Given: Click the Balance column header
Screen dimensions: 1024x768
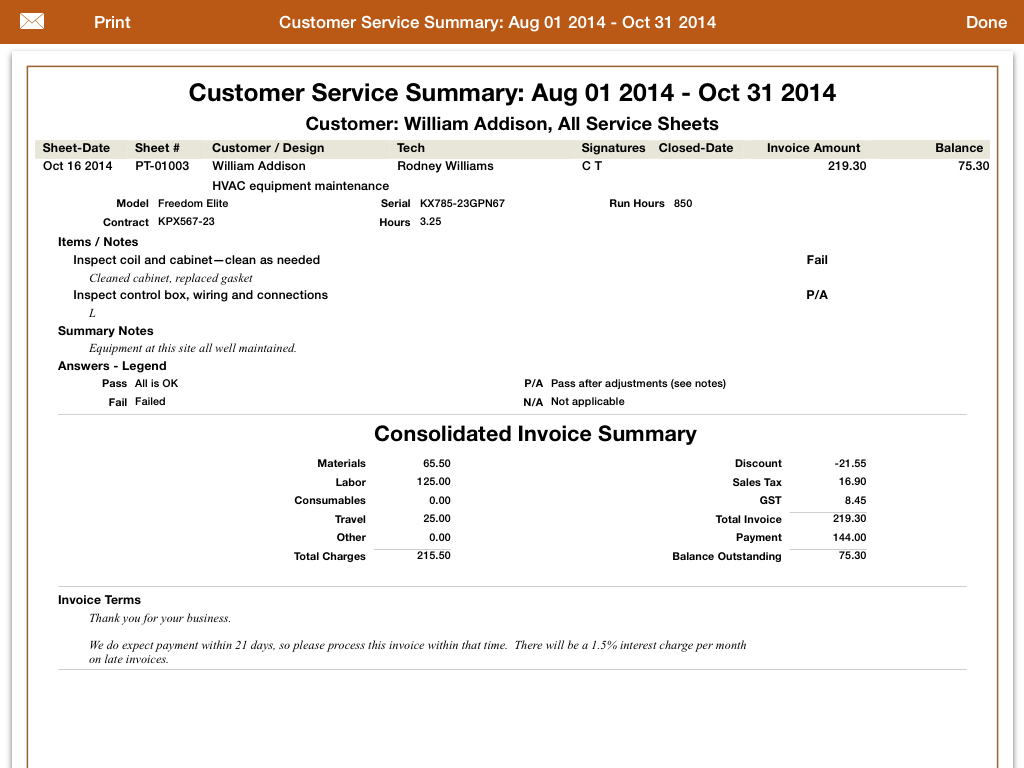Looking at the screenshot, I should pyautogui.click(x=959, y=148).
